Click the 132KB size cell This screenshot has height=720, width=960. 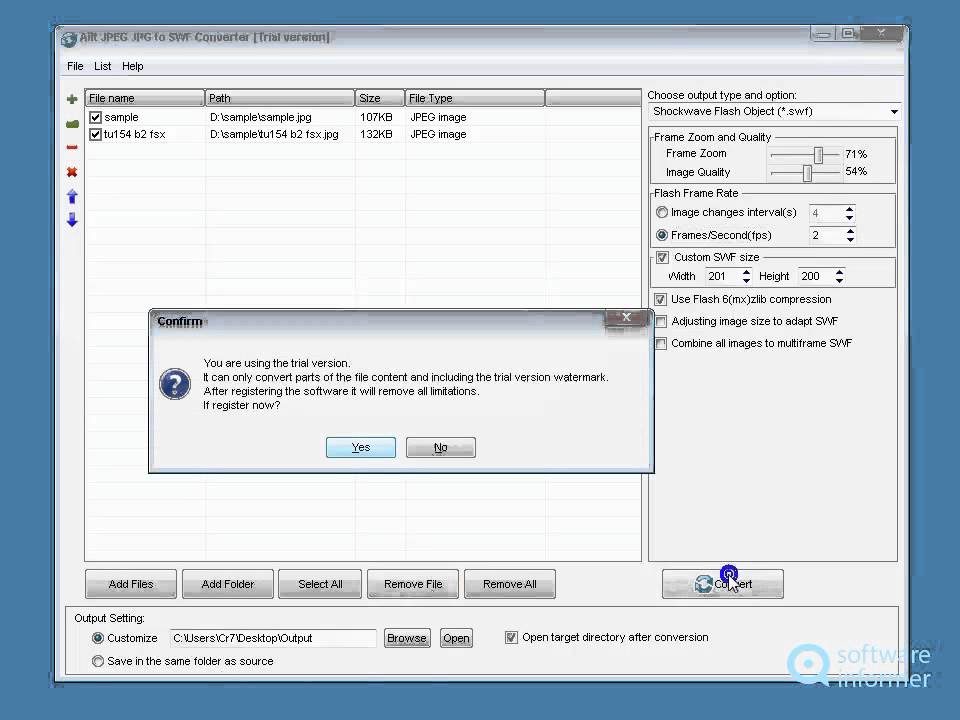point(376,134)
